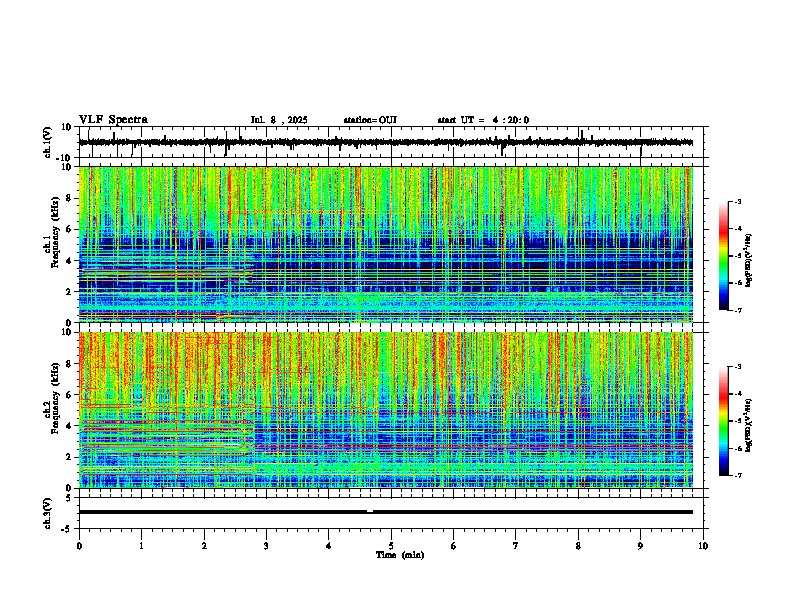Image resolution: width=792 pixels, height=612 pixels.
Task: Click the ch.2 color bar "log(PSD)" label
Action: click(x=748, y=425)
